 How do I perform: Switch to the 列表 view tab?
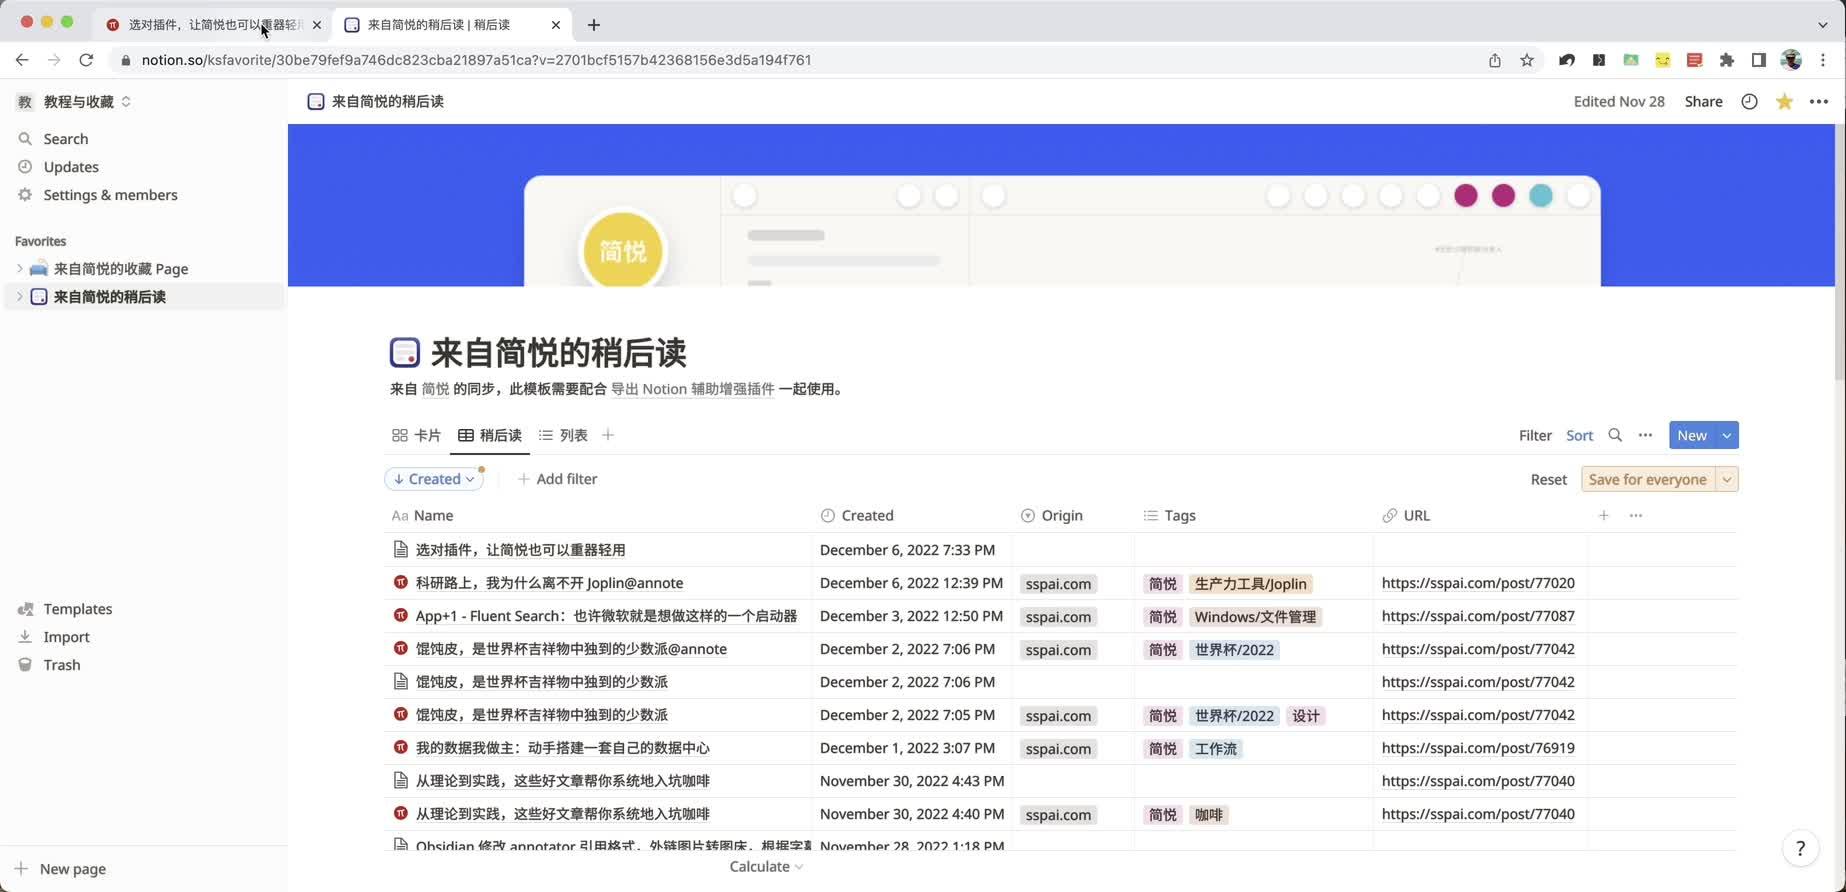pos(563,435)
